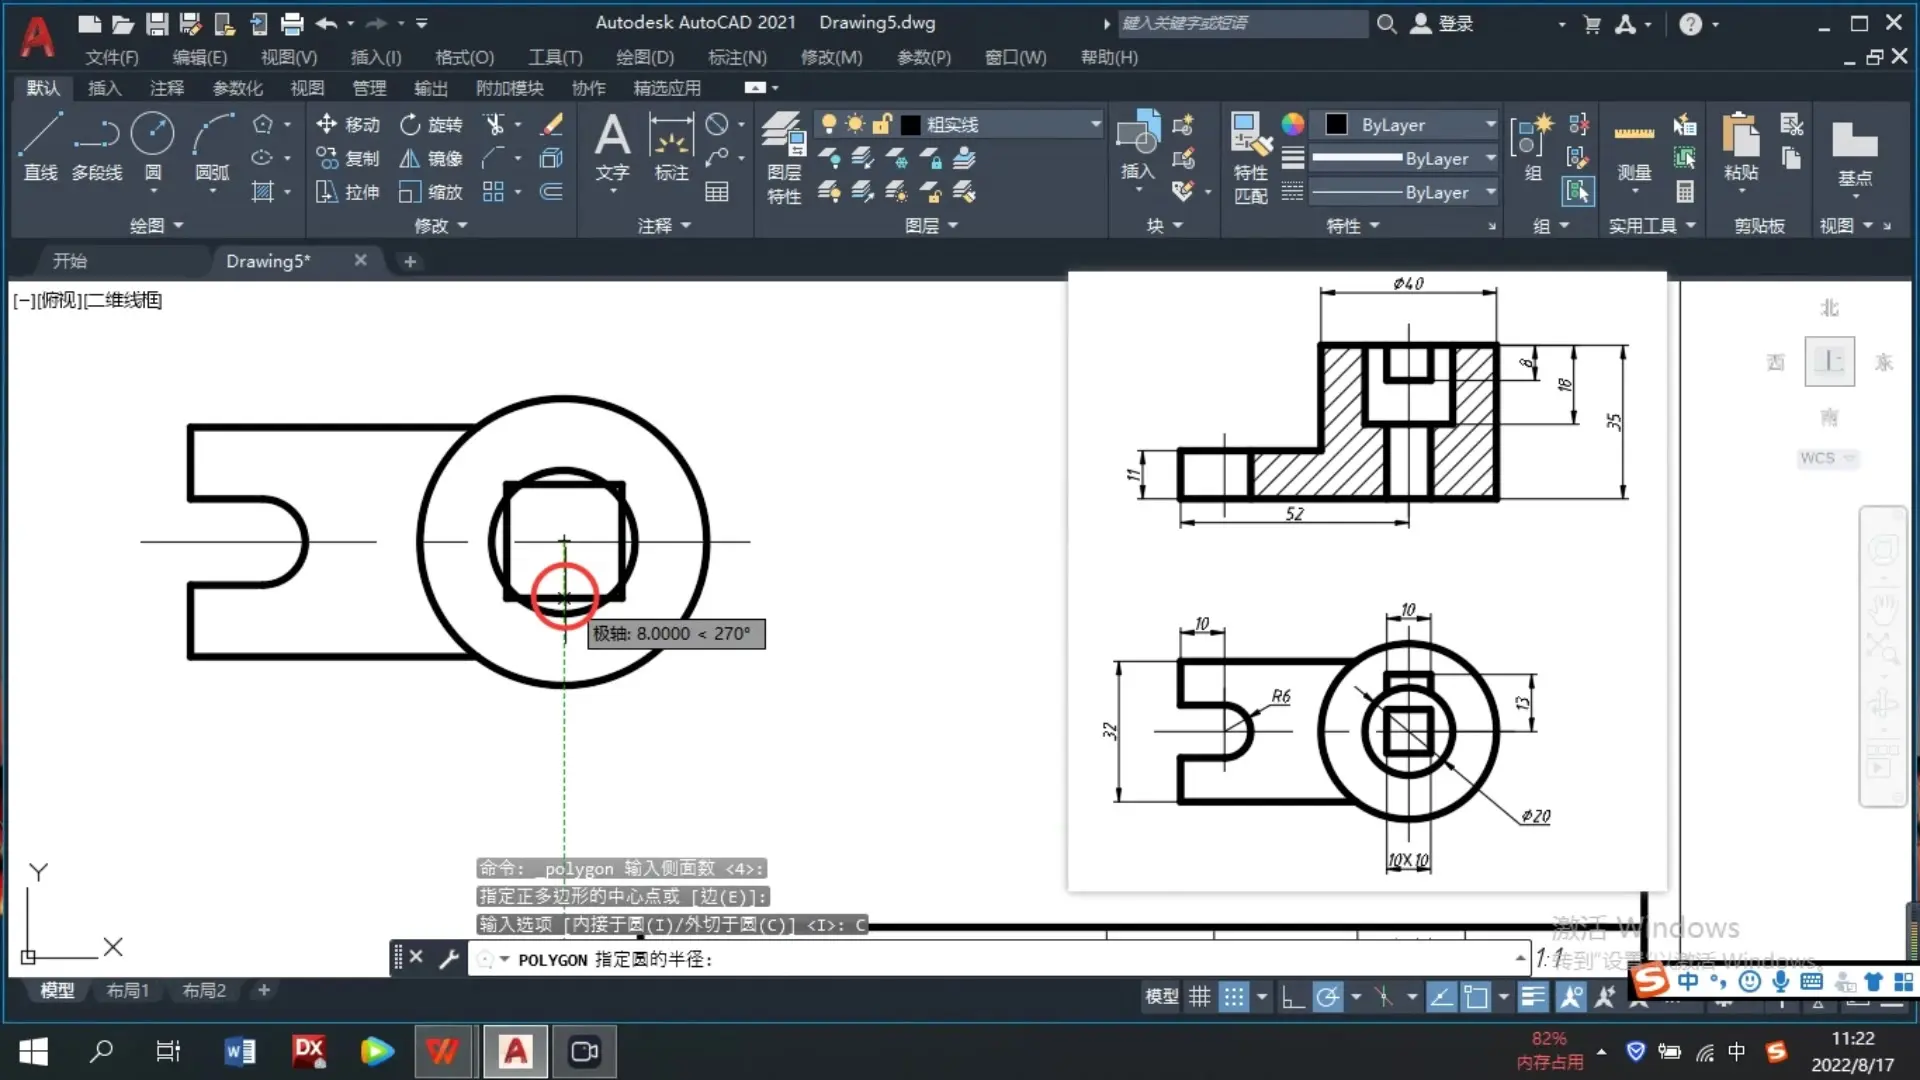Click the 拉伸 (Stretch) tool
Image resolution: width=1920 pixels, height=1080 pixels.
pyautogui.click(x=348, y=192)
